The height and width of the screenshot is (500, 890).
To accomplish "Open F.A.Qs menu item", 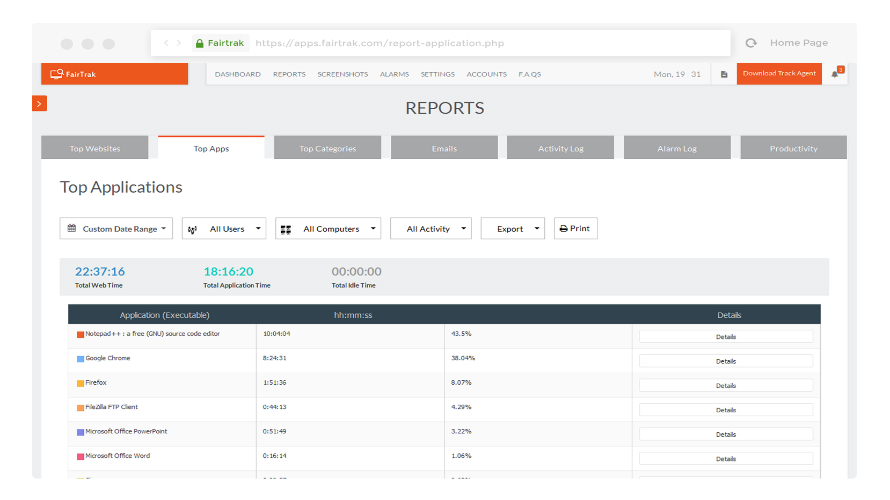I will pyautogui.click(x=530, y=74).
